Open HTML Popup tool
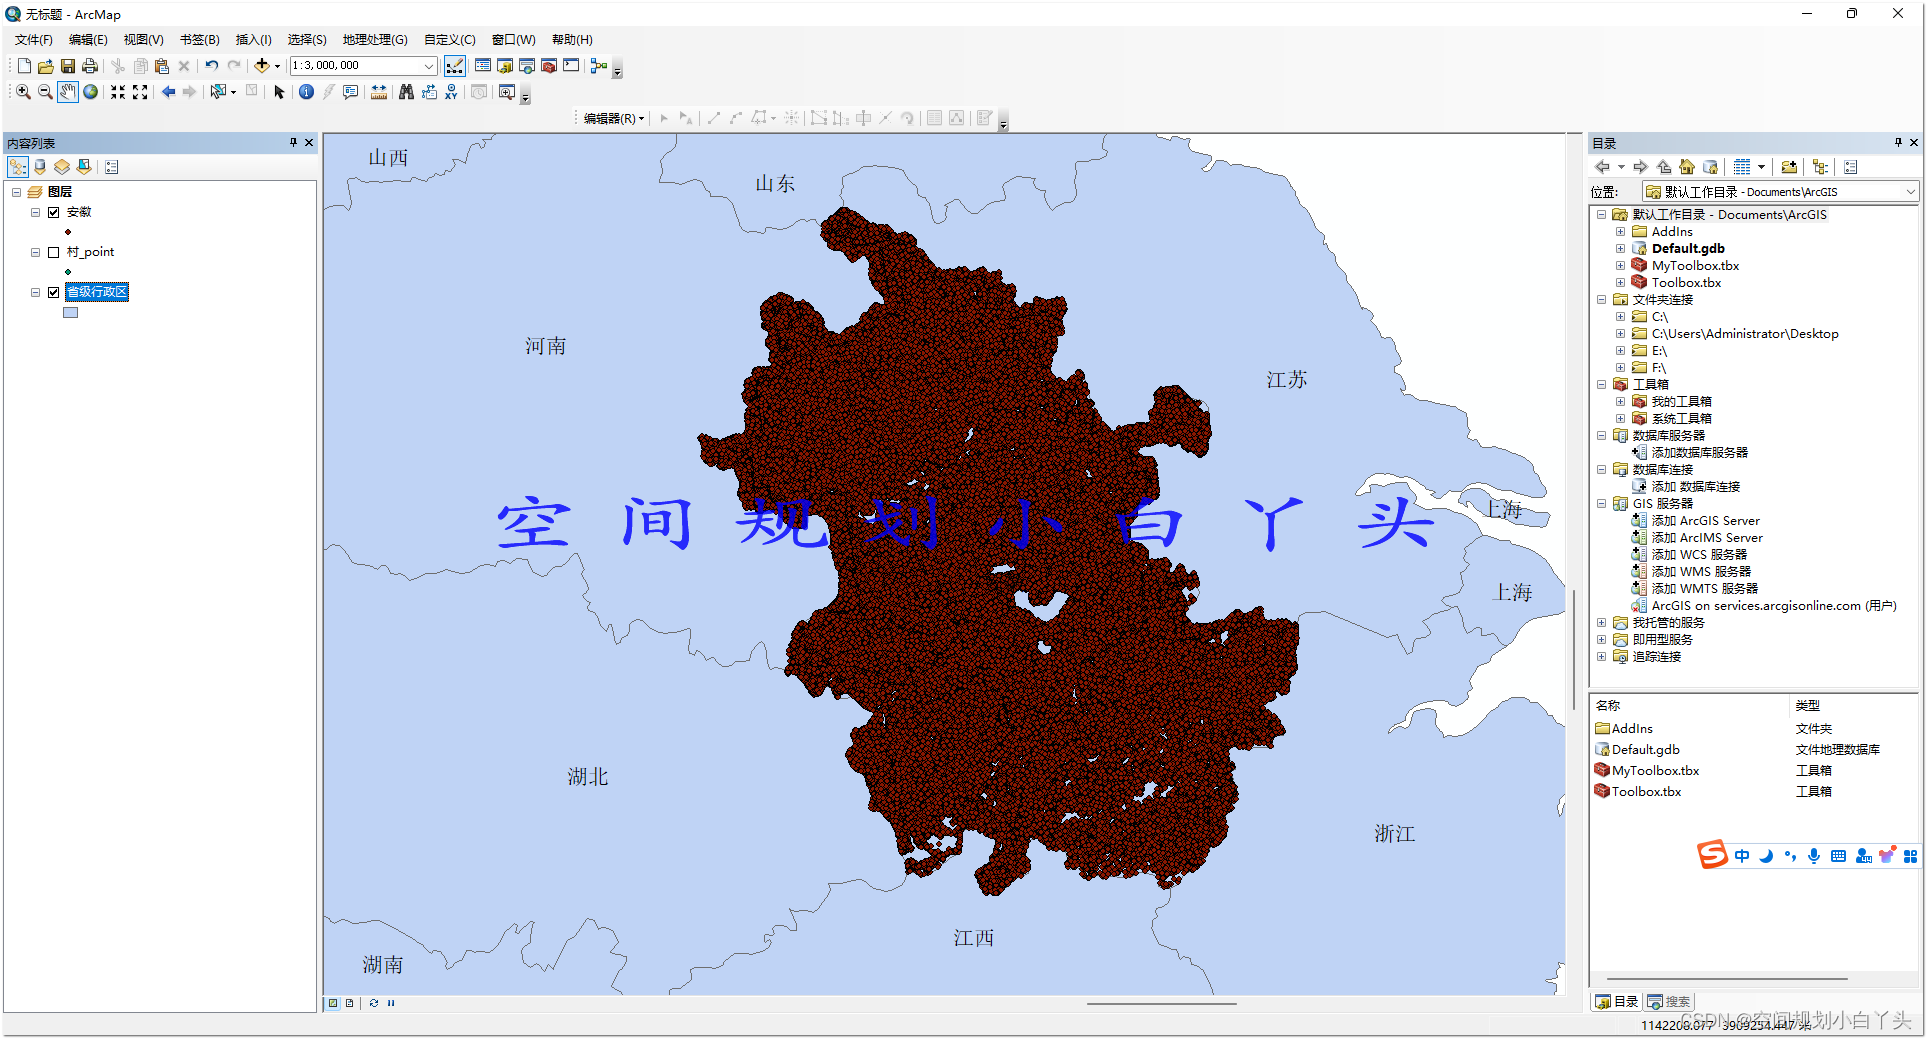The width and height of the screenshot is (1927, 1039). (x=351, y=92)
